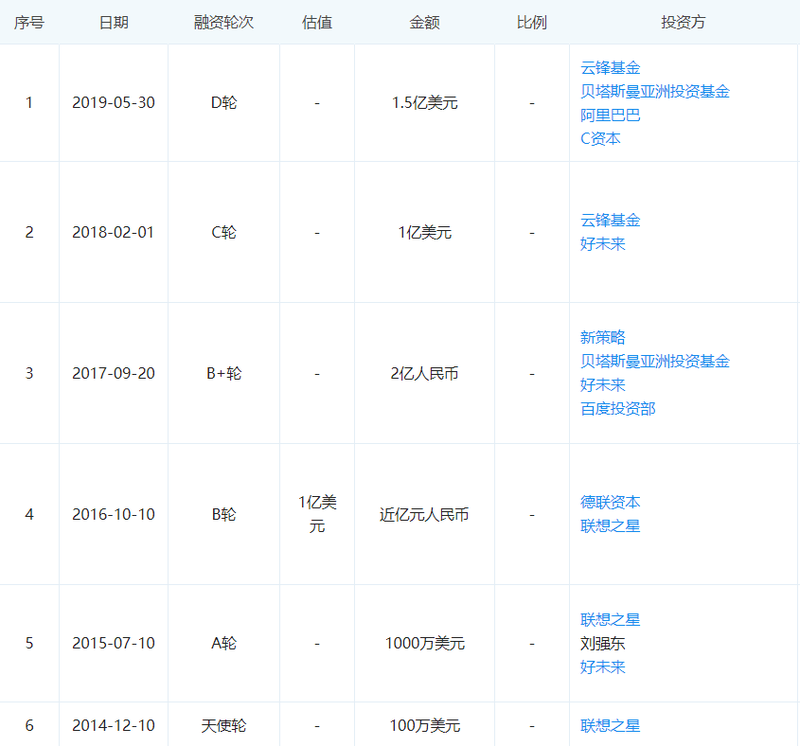The image size is (800, 746).
Task: Open 云锋基金 link in C轮 row
Action: (610, 220)
